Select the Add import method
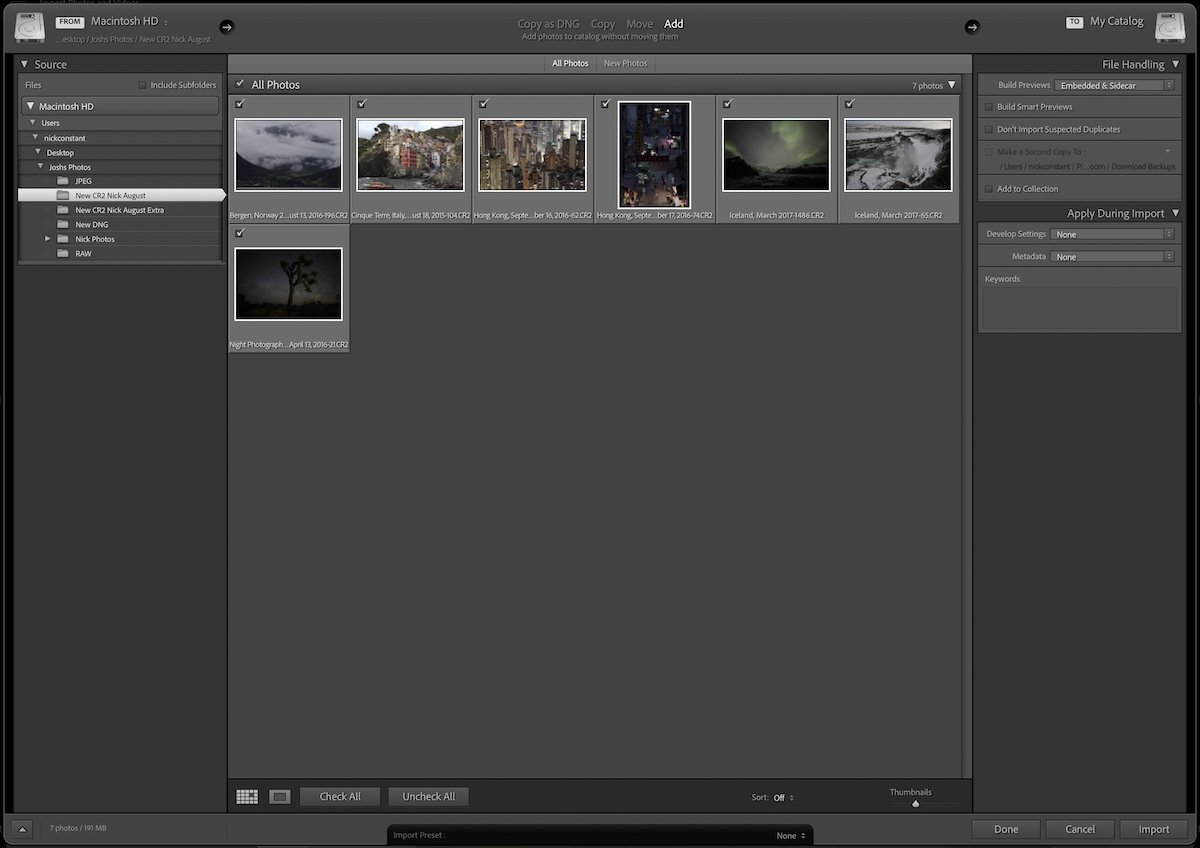Image resolution: width=1200 pixels, height=848 pixels. click(674, 23)
